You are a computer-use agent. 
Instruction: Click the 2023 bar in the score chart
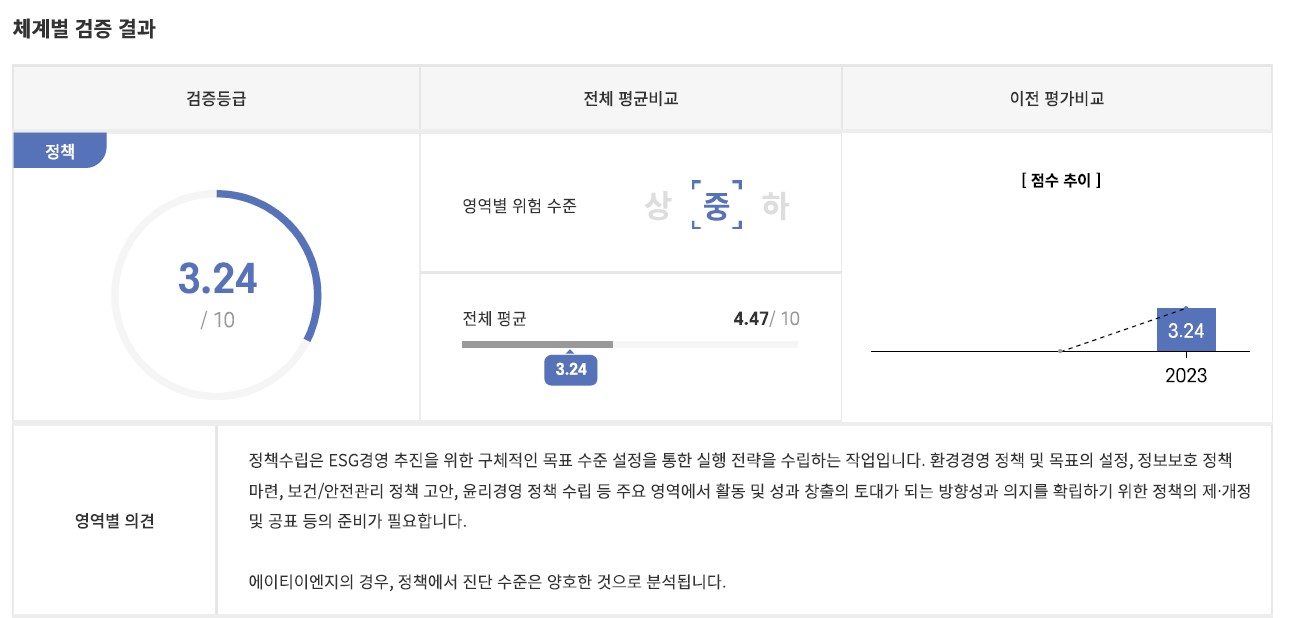(x=1186, y=330)
